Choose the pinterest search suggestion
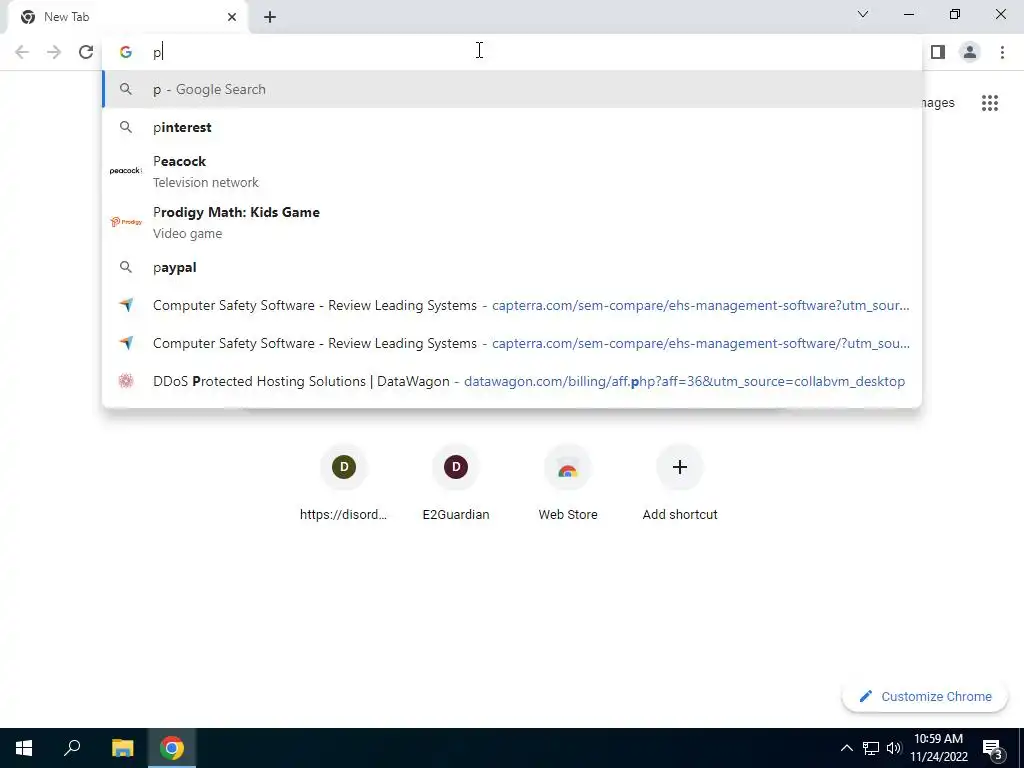Viewport: 1024px width, 768px height. 512,127
